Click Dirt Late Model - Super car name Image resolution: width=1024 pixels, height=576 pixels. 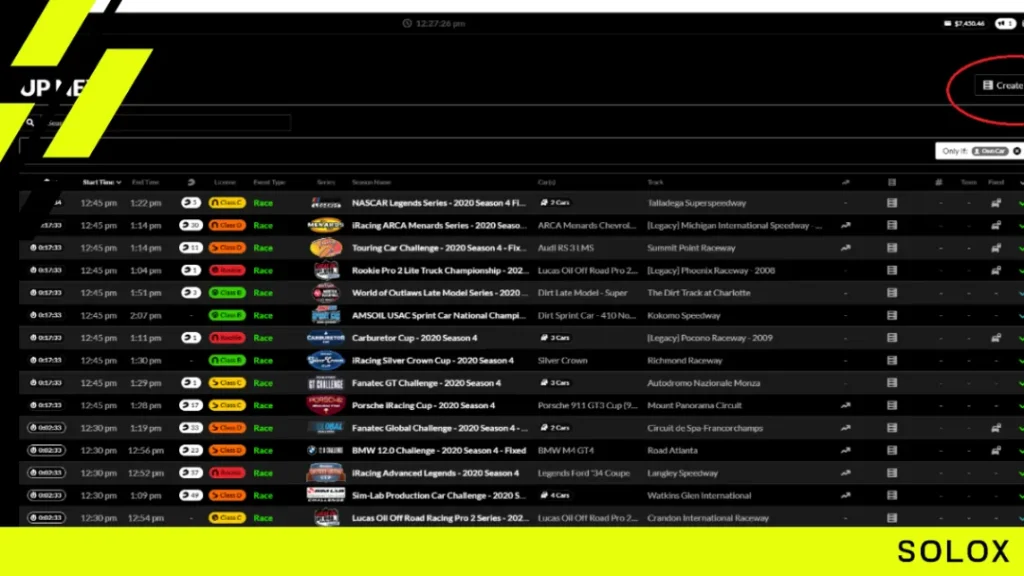583,293
